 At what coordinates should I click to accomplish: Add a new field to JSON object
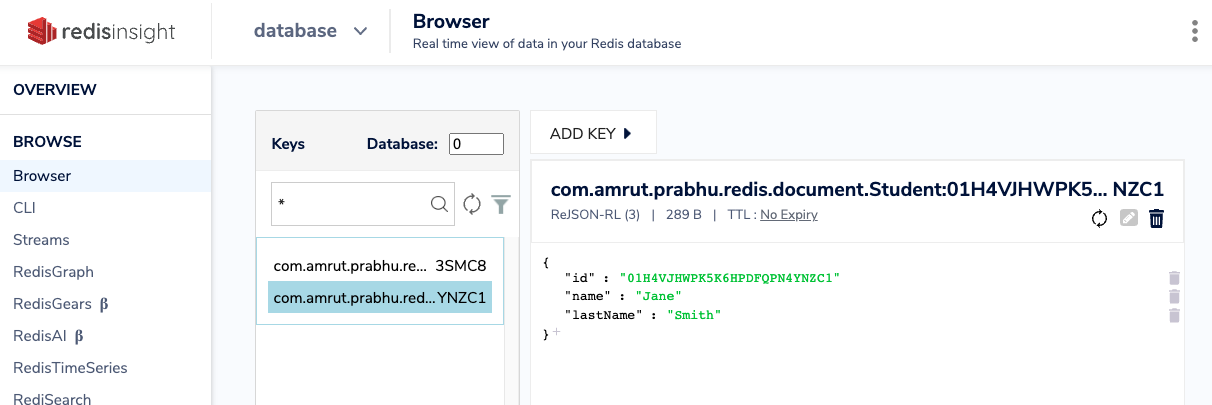click(x=556, y=333)
